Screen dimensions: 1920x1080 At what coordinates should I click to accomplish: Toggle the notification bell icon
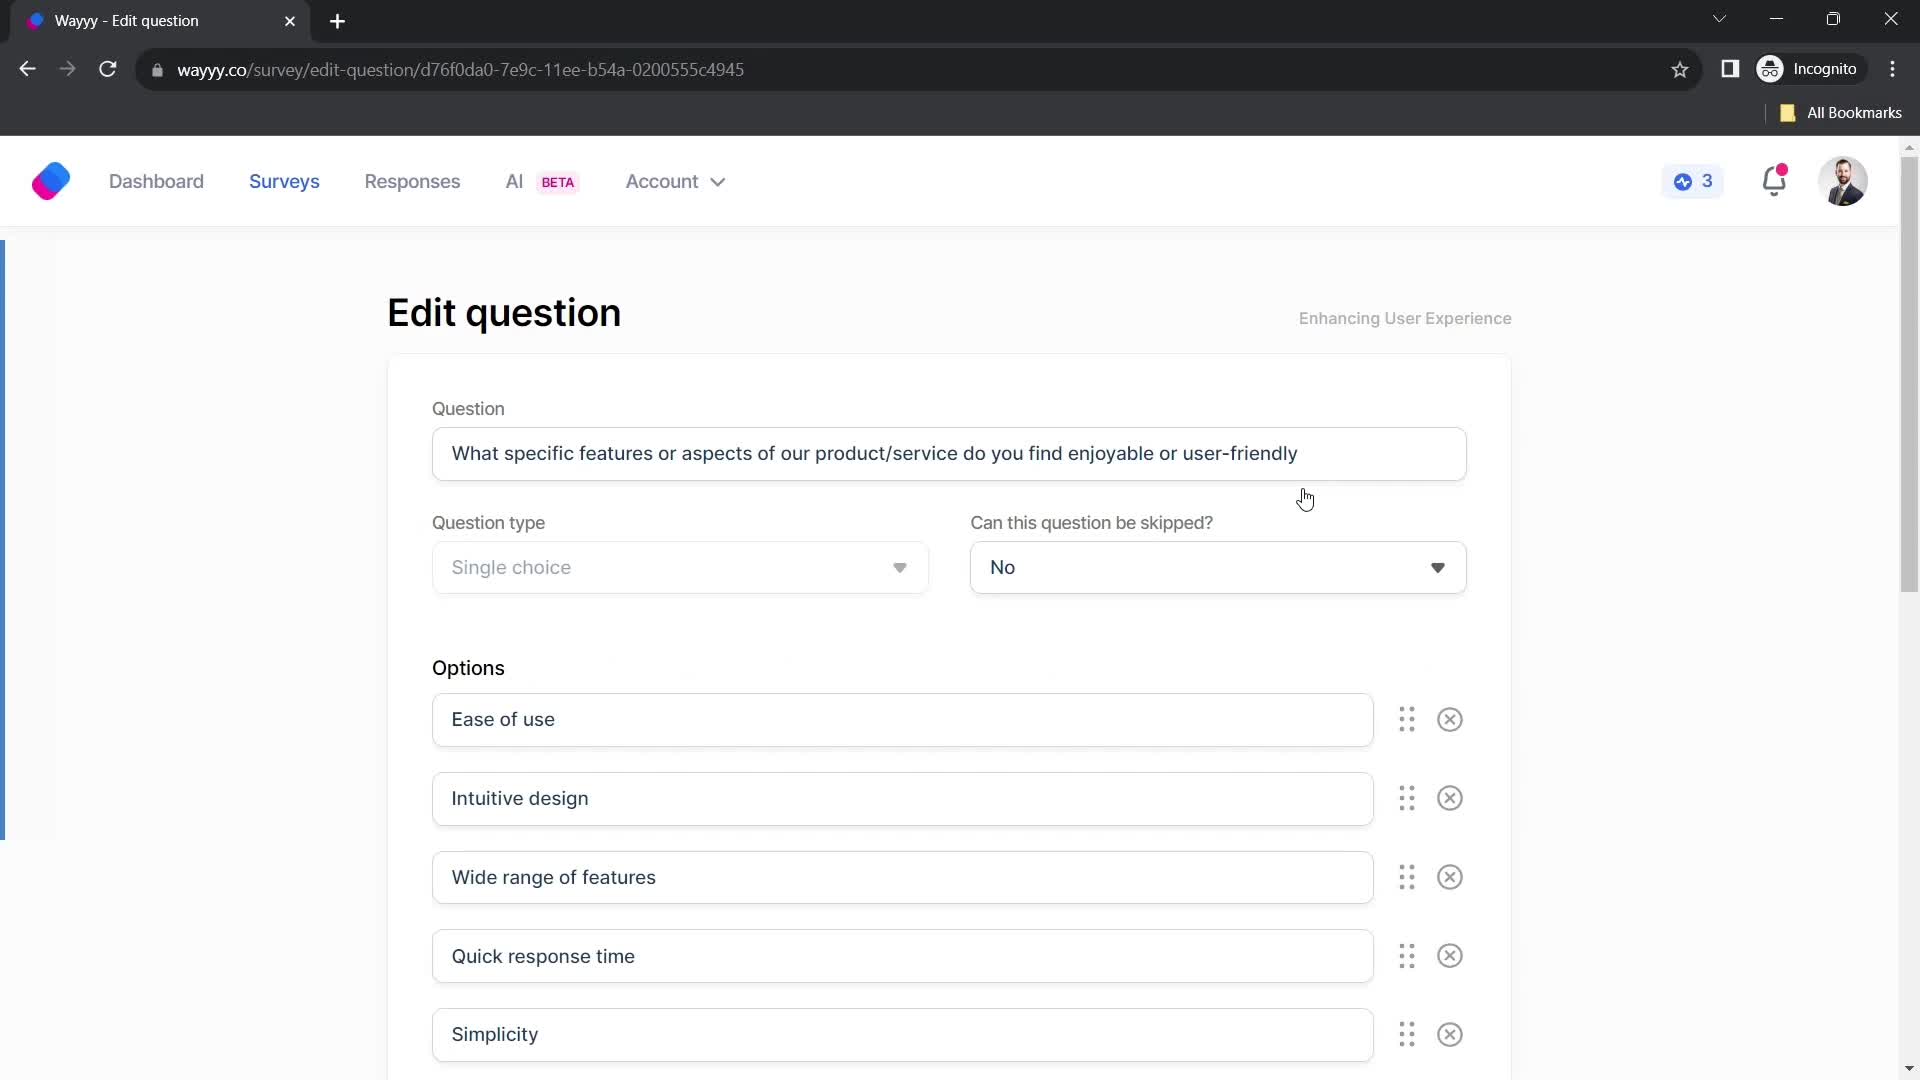[x=1778, y=181]
